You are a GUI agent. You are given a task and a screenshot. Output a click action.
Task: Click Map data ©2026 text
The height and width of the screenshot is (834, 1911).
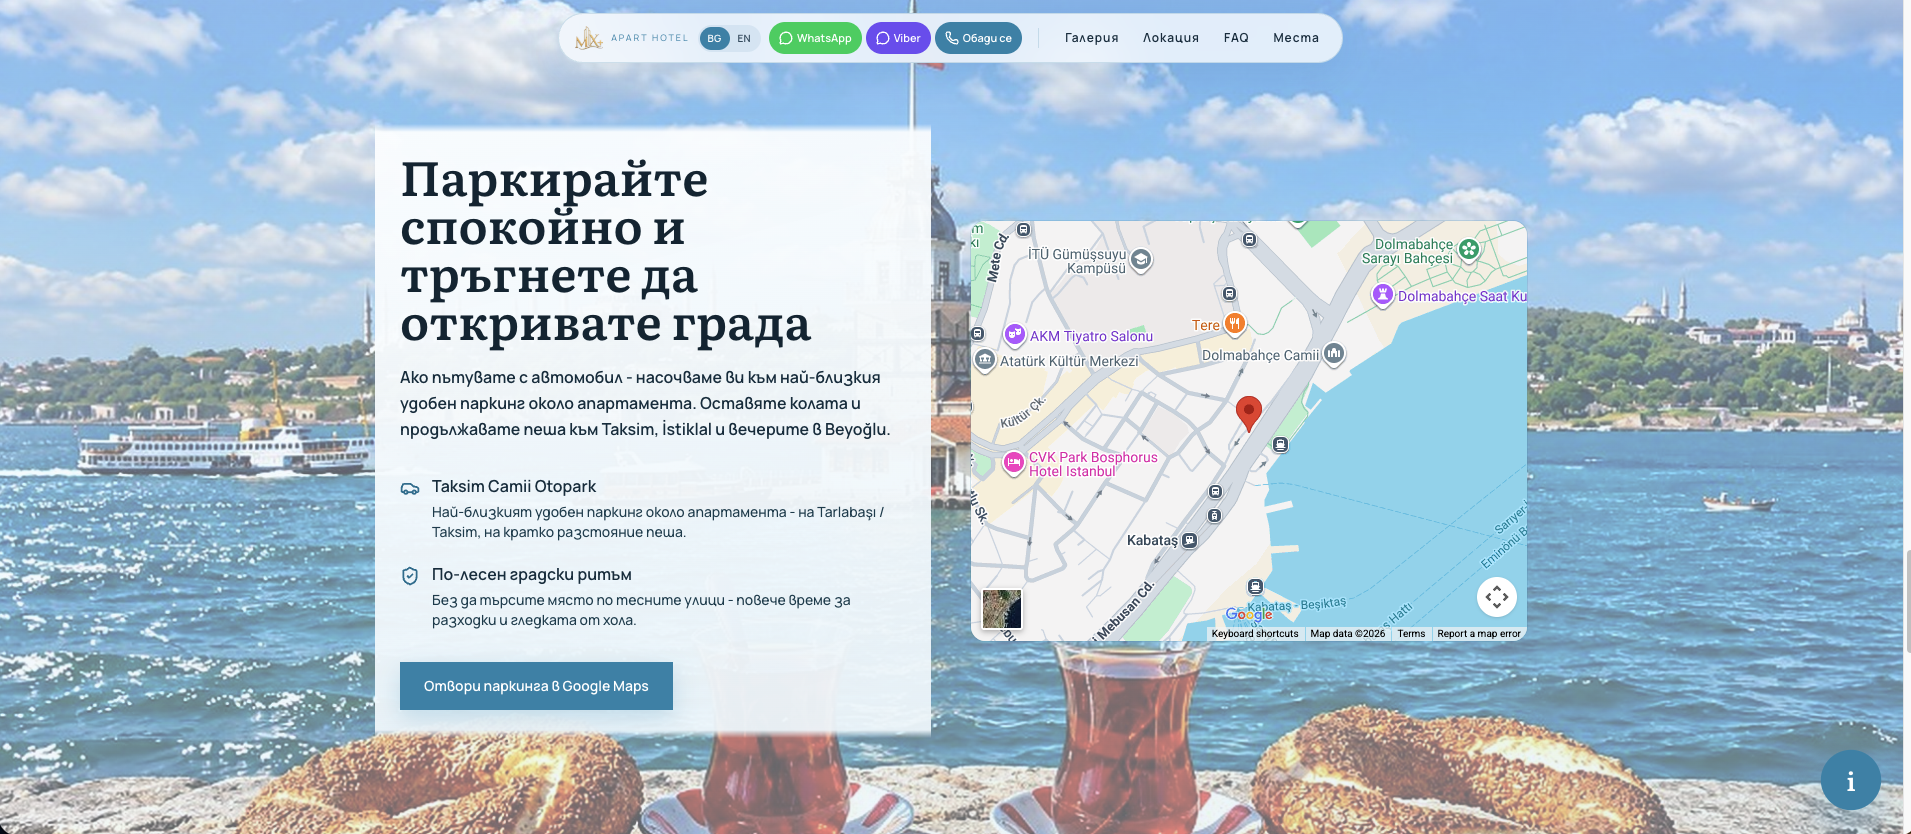click(1348, 633)
